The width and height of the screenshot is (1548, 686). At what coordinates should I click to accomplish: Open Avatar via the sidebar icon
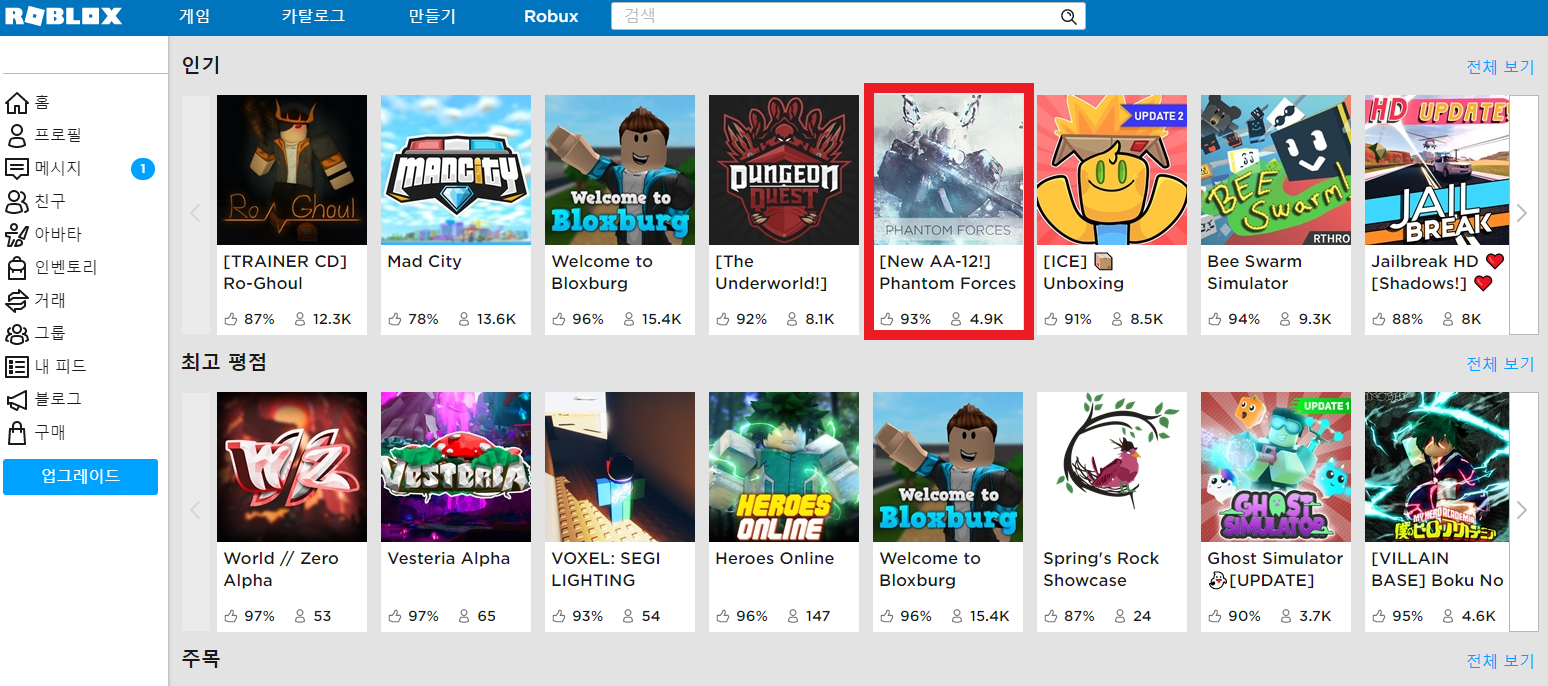pos(16,234)
